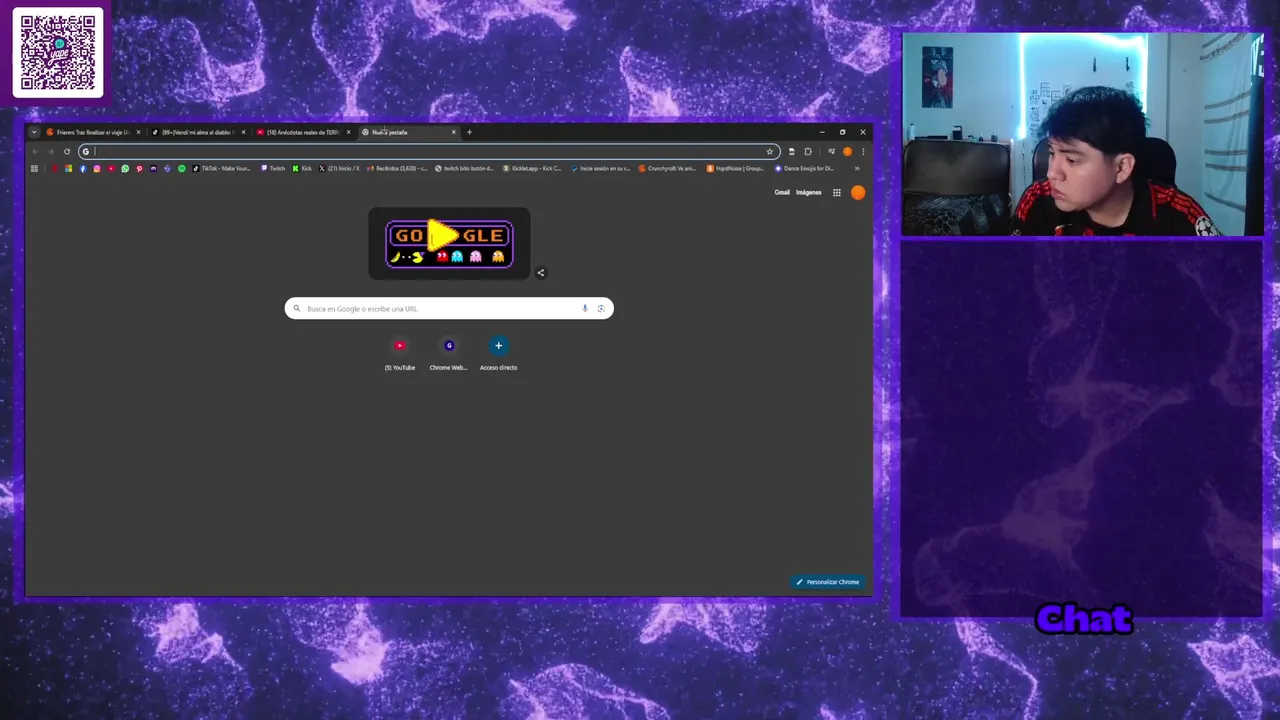Image resolution: width=1280 pixels, height=720 pixels.
Task: Open the Twitch bookmark
Action: tap(273, 168)
